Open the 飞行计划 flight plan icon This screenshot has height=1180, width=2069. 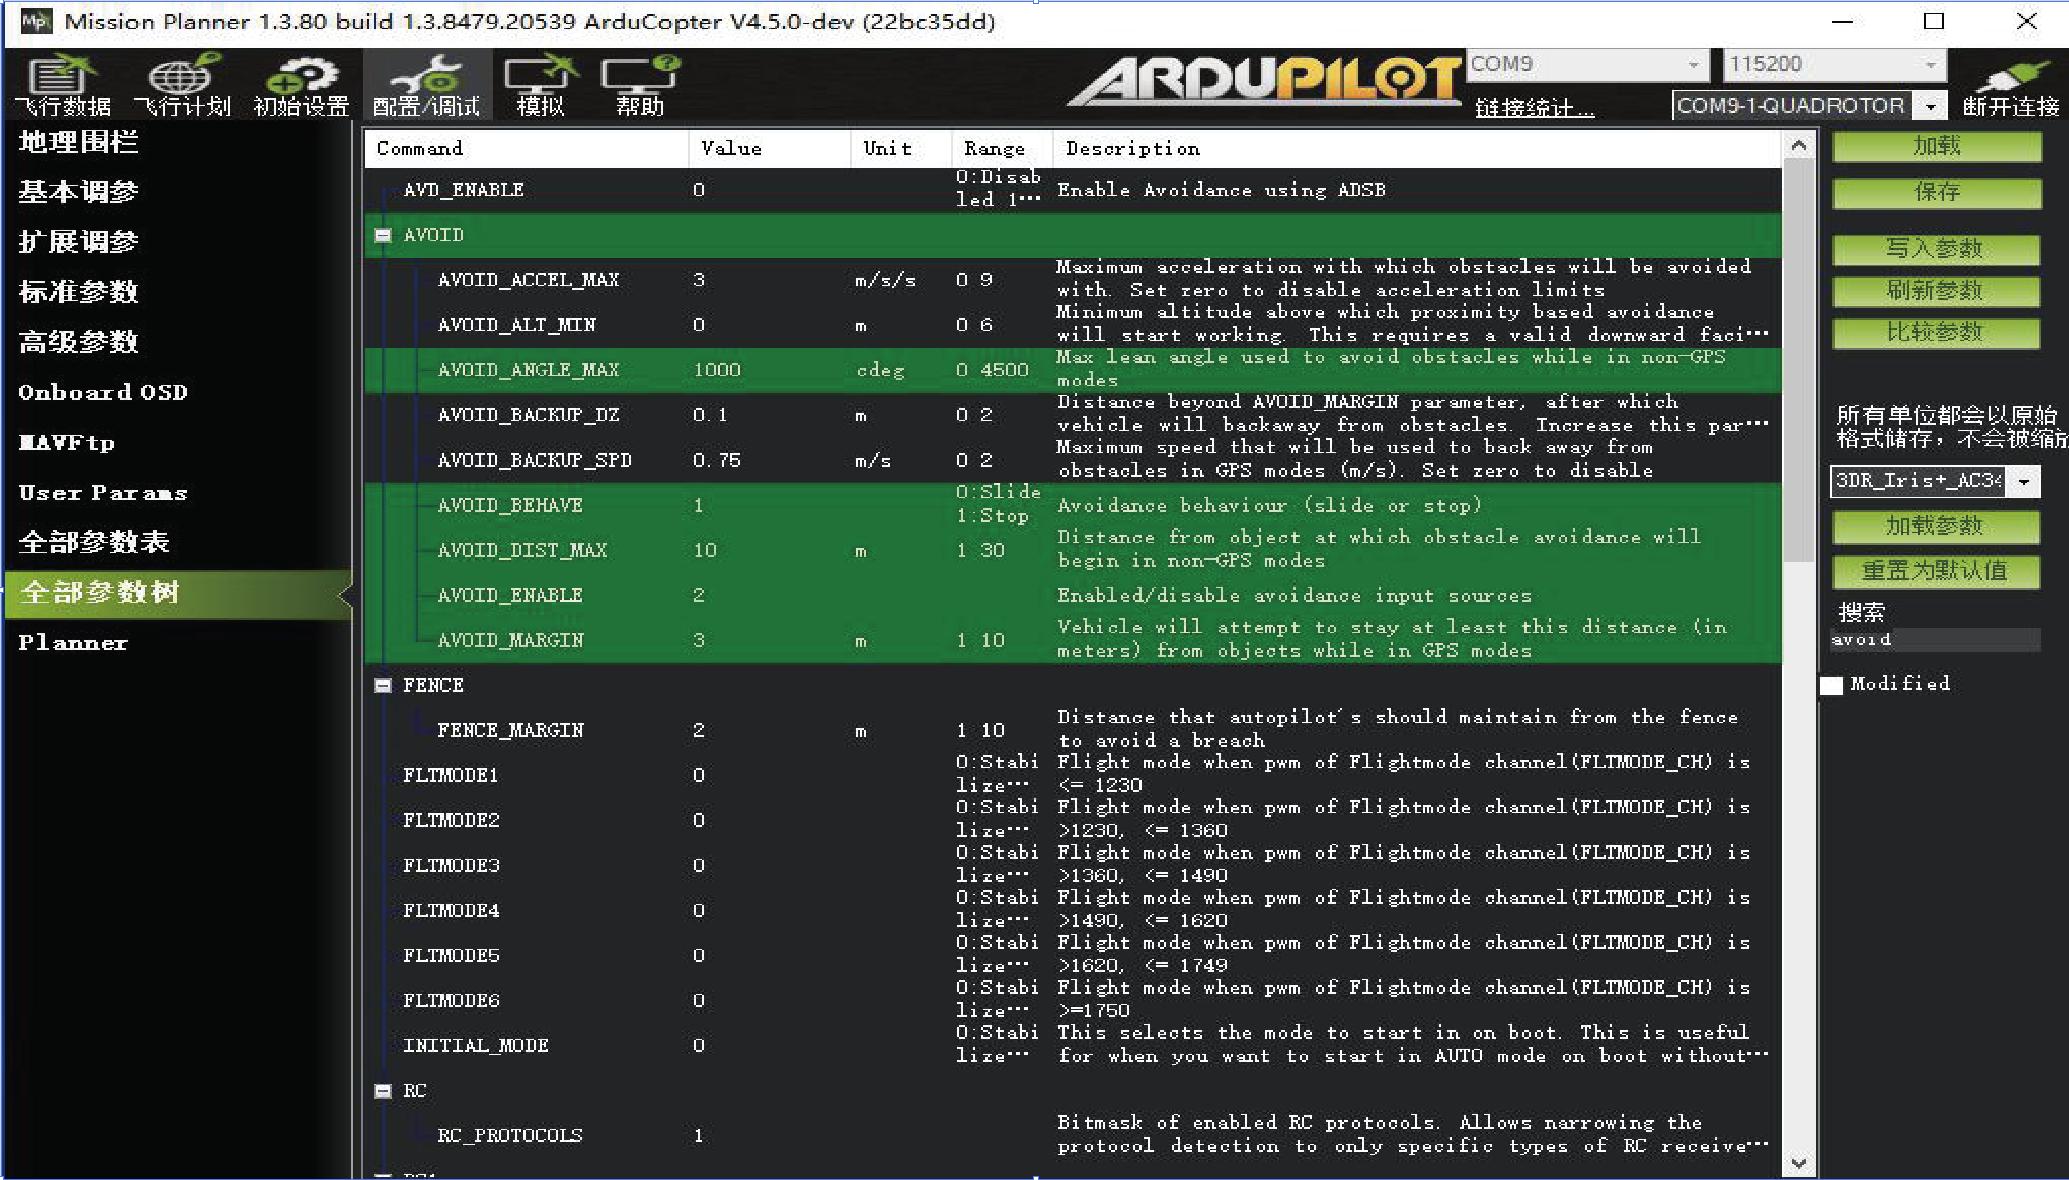click(x=182, y=85)
